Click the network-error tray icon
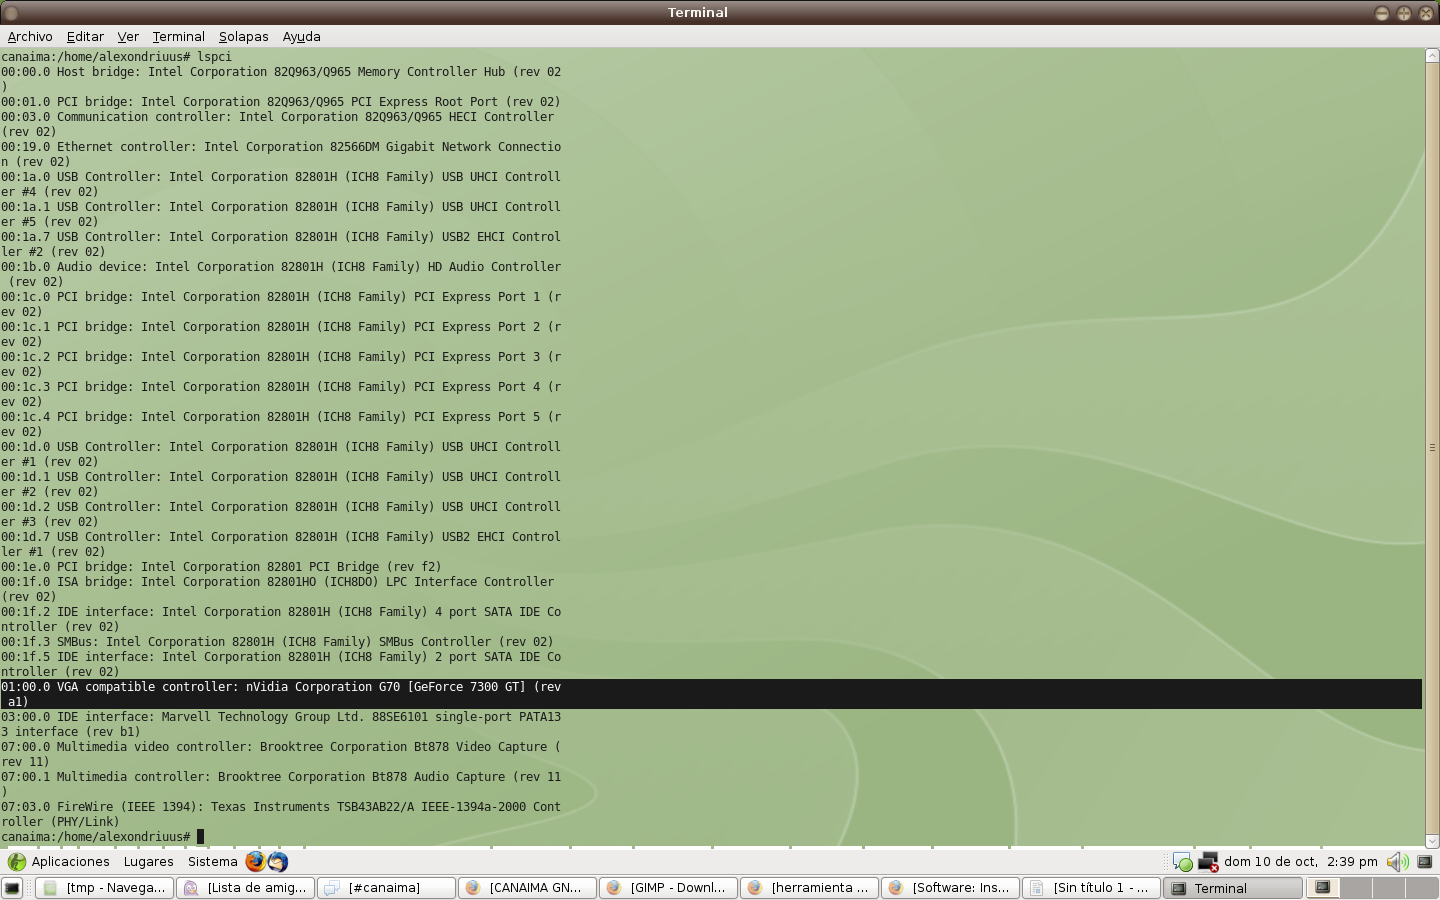 pos(1207,862)
